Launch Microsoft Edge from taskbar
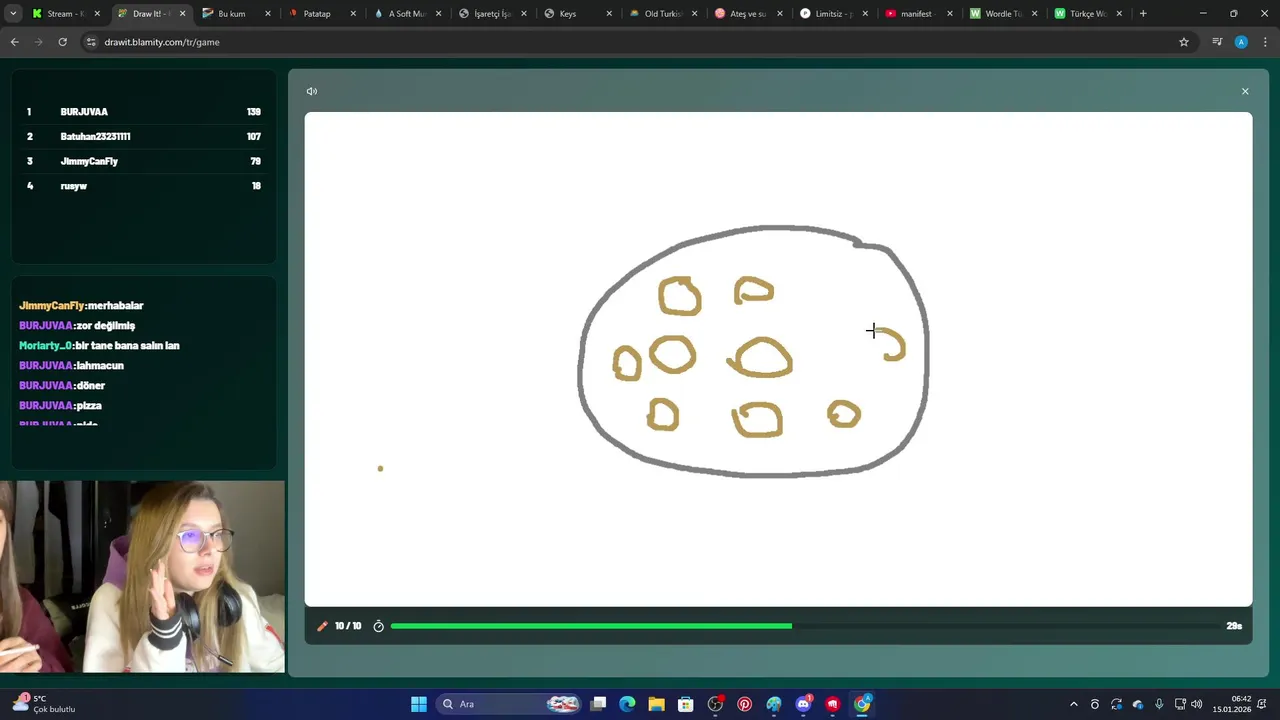1280x720 pixels. coord(627,704)
